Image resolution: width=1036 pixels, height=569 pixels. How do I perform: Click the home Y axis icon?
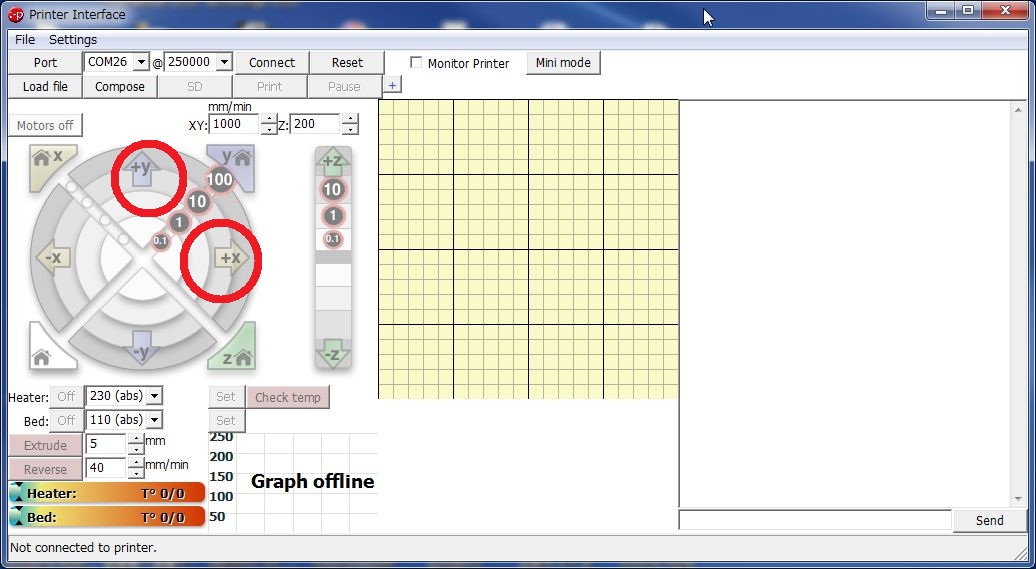pyautogui.click(x=235, y=160)
